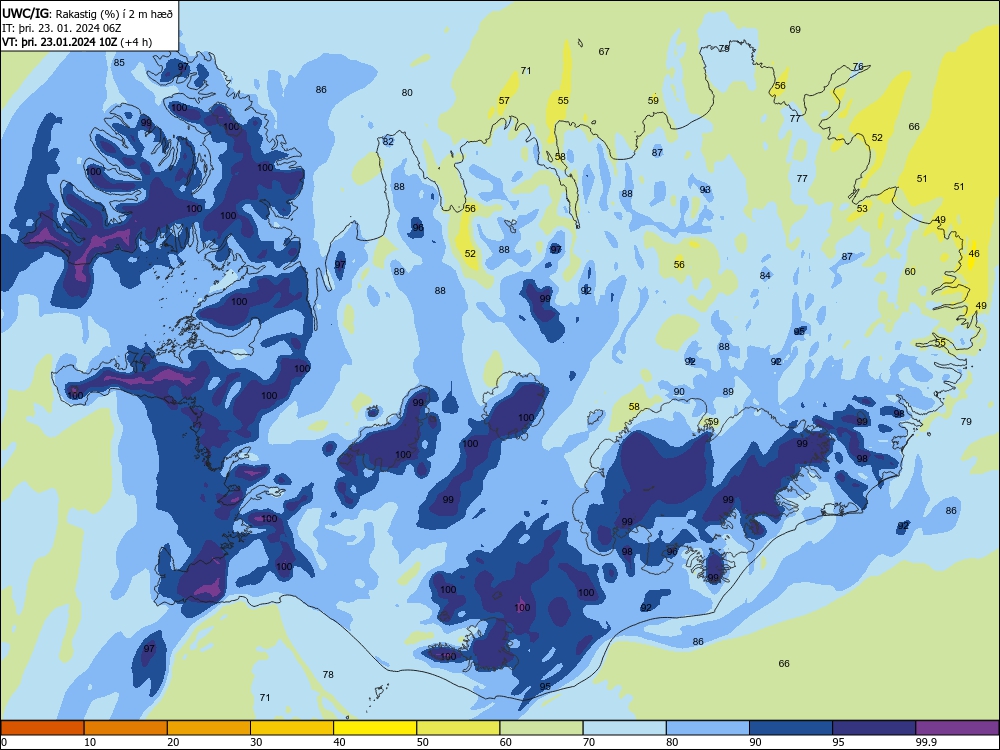Viewport: 1000px width, 750px height.
Task: Pick the bright yellow 40–50 legend swatch
Action: pyautogui.click(x=375, y=728)
